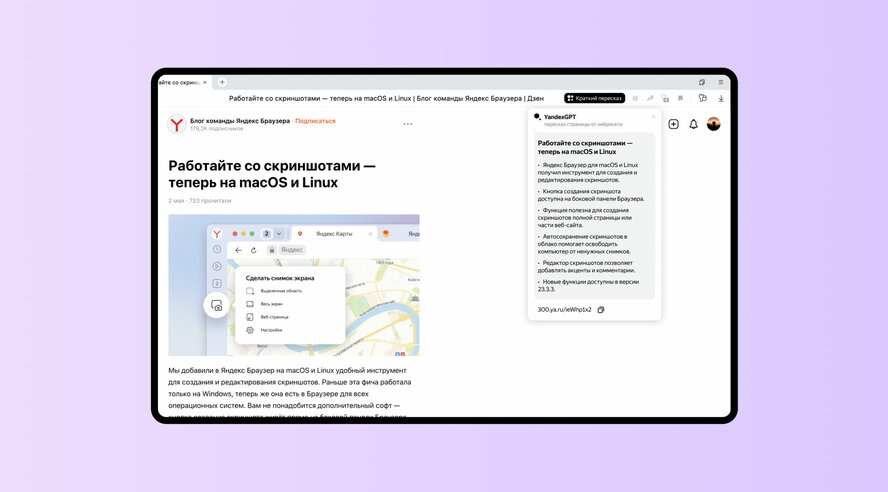The width and height of the screenshot is (888, 492).
Task: Open a new tab with the plus button
Action: 222,82
